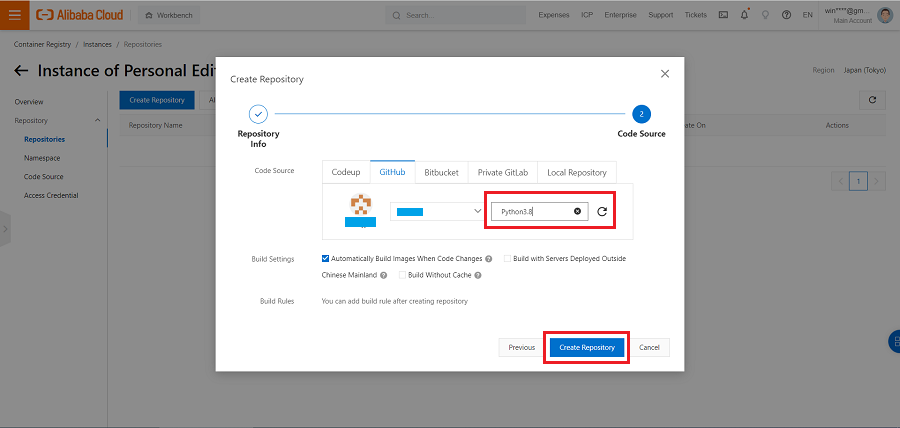Open the hamburger main menu
The image size is (900, 428).
point(14,15)
